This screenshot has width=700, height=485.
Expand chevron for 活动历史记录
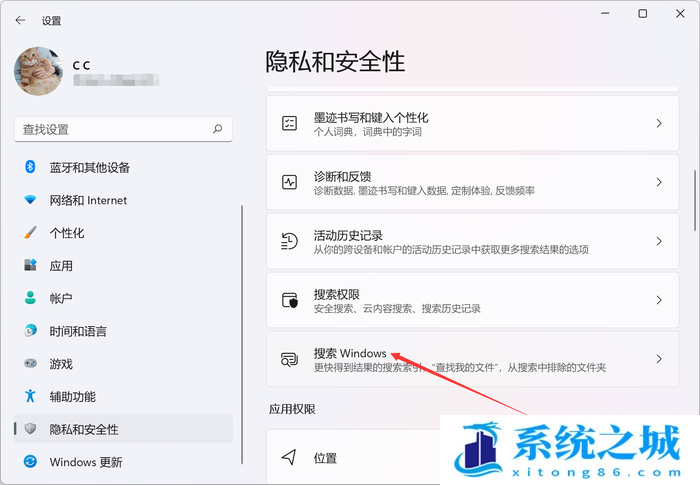tap(659, 241)
